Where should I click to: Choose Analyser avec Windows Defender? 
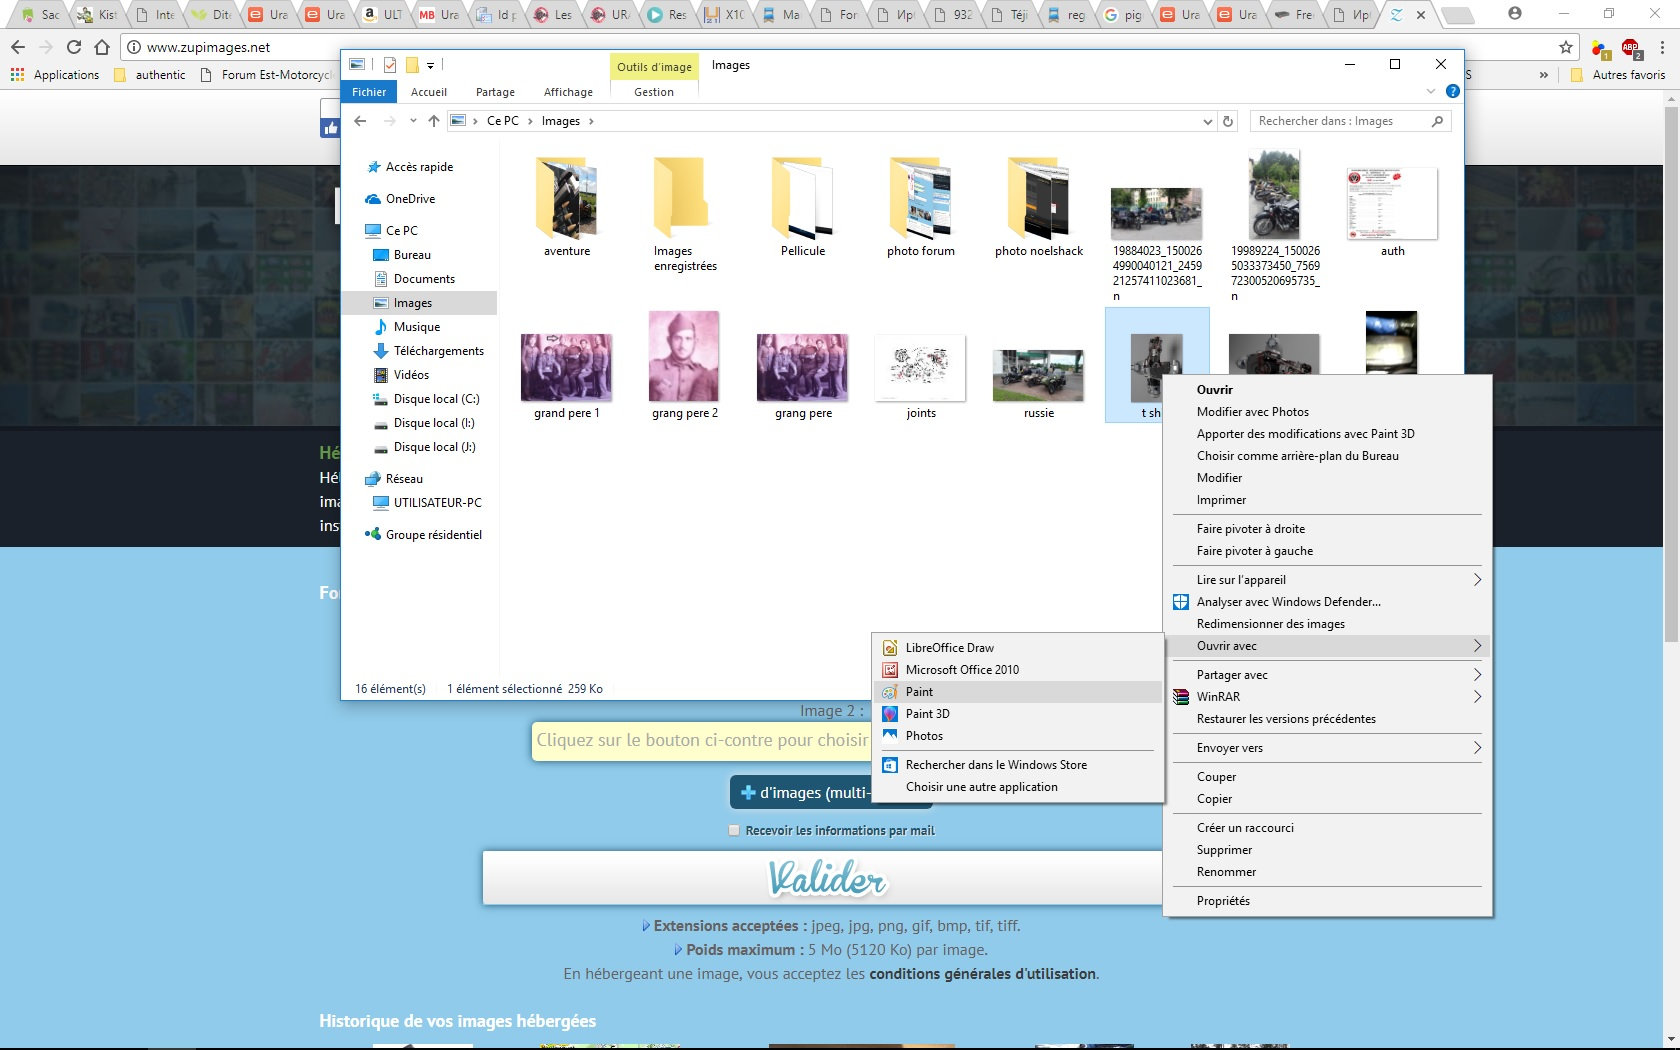pyautogui.click(x=1327, y=602)
